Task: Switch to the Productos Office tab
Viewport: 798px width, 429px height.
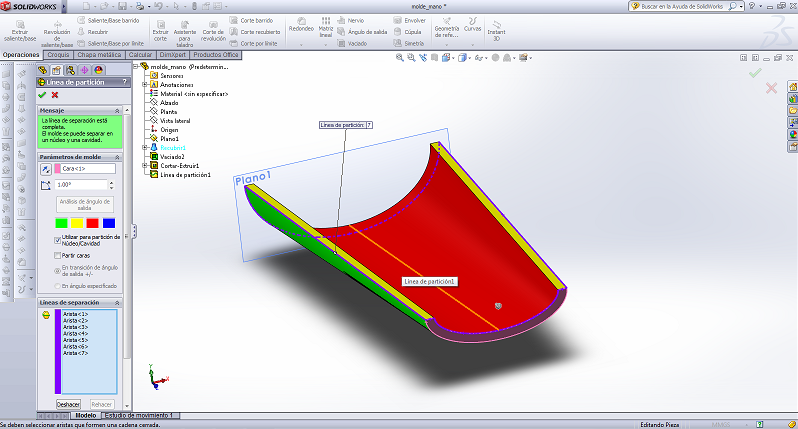Action: (216, 54)
